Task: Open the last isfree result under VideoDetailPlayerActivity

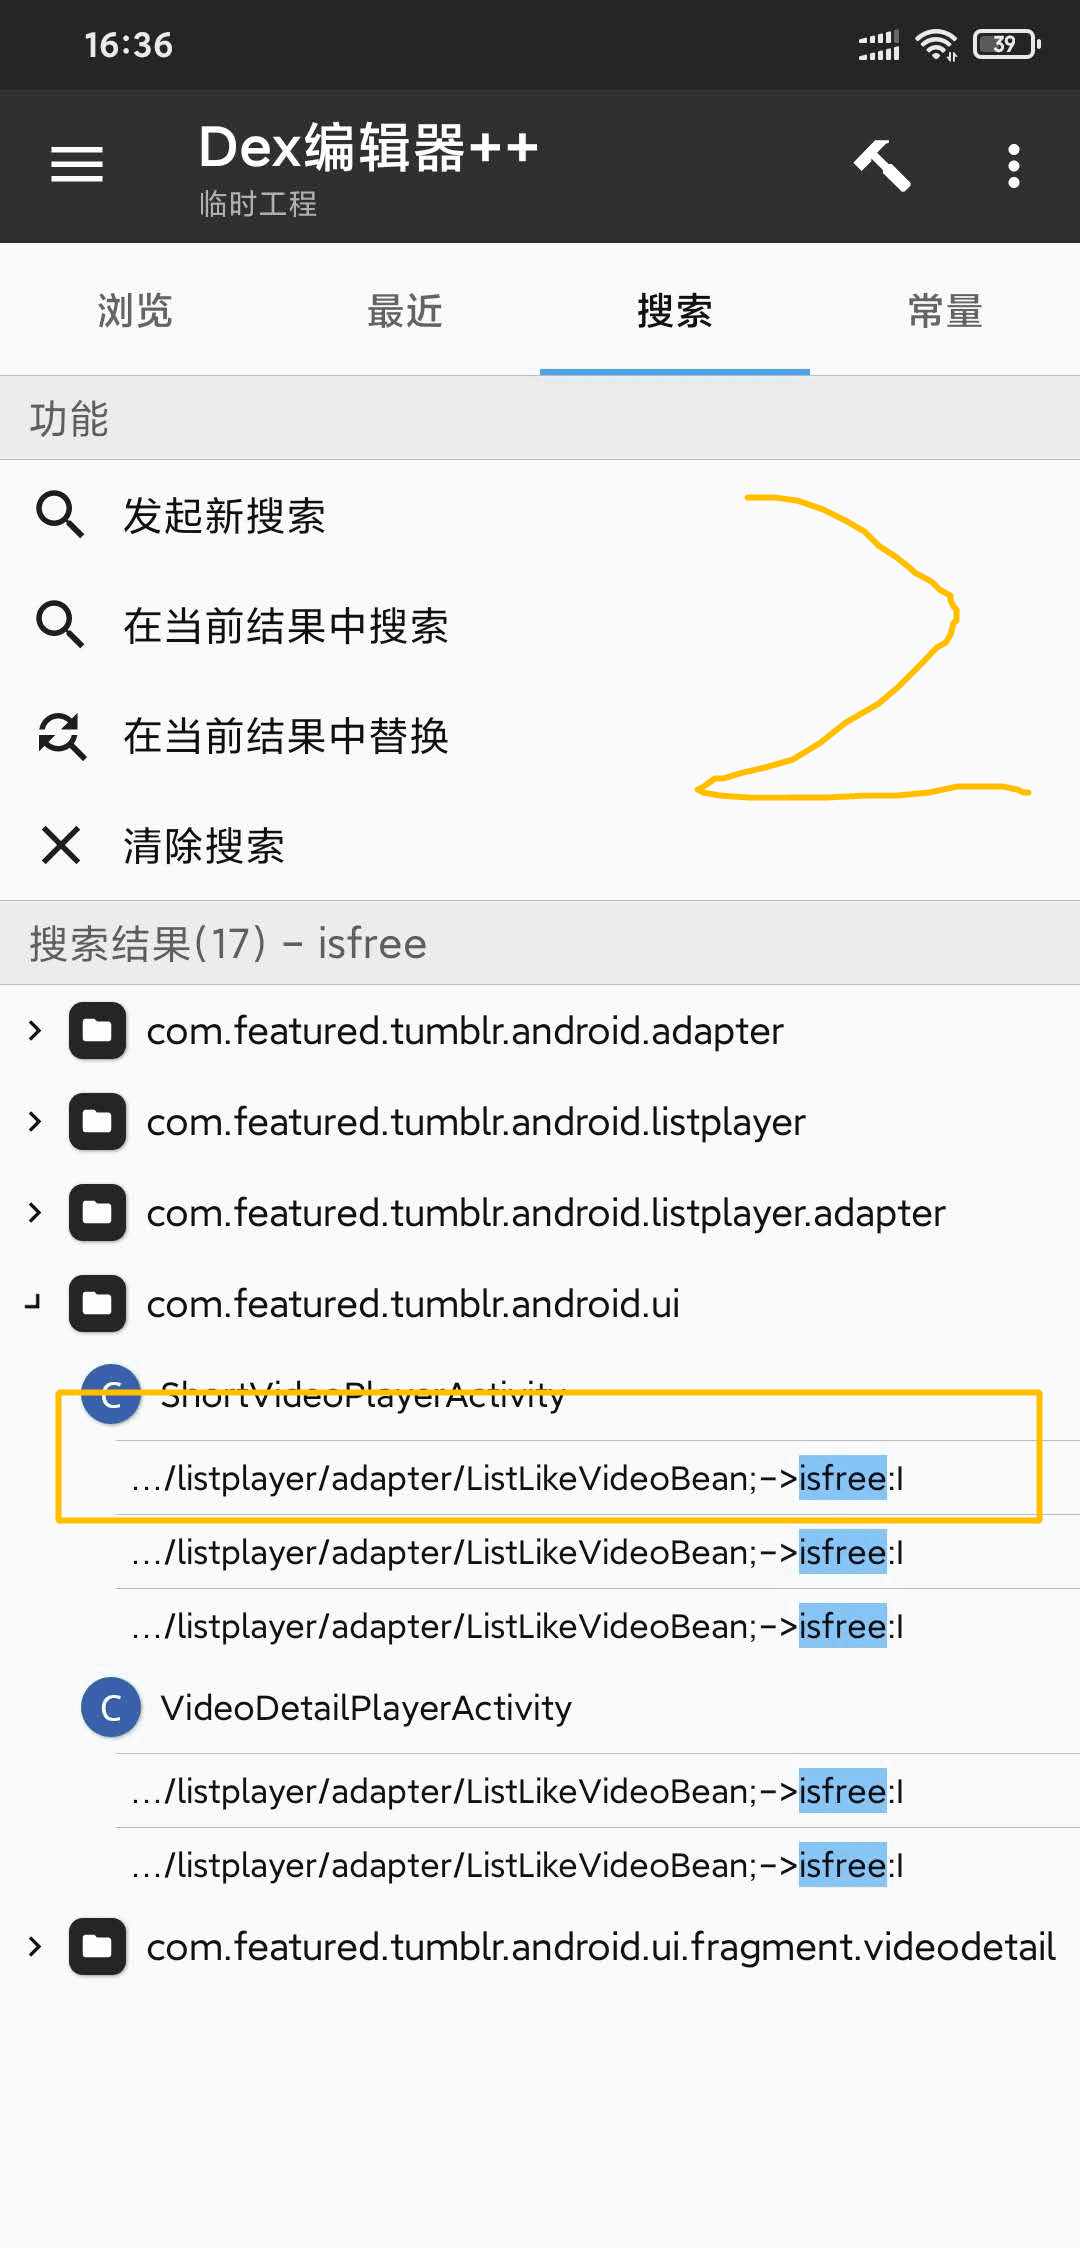Action: [598, 1865]
